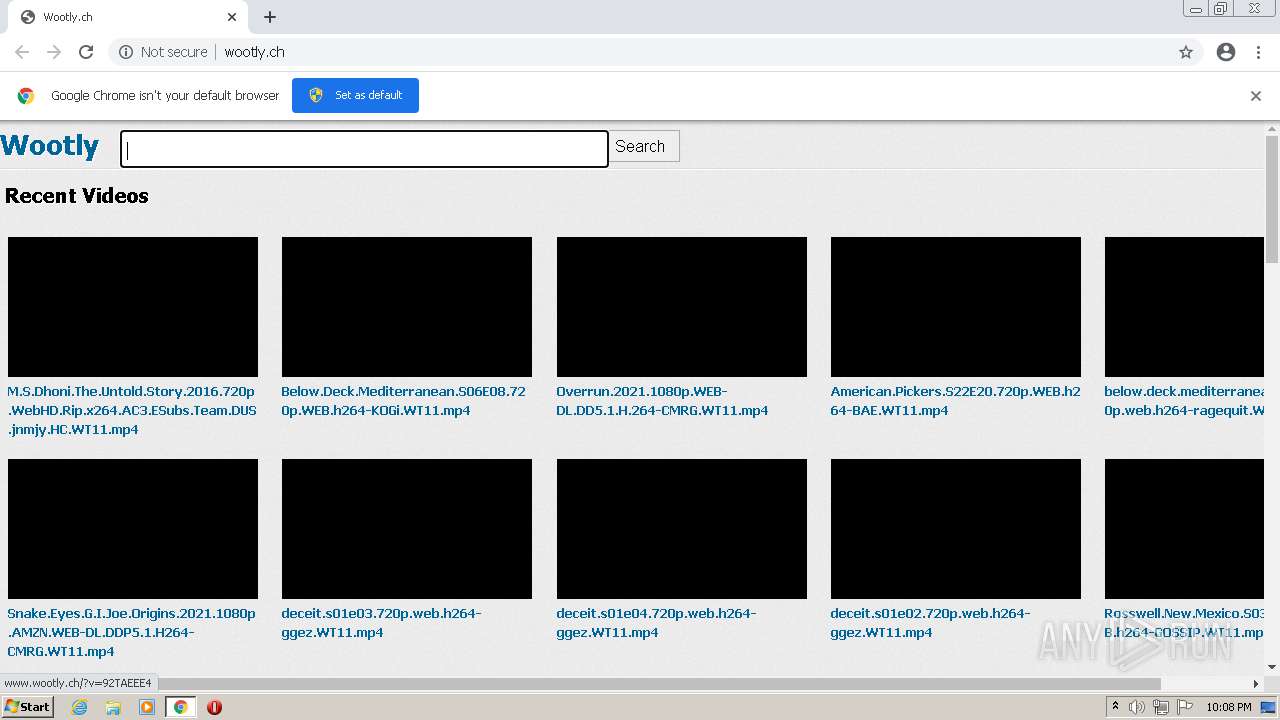The height and width of the screenshot is (720, 1280).
Task: Open Snake.Eyes.G.I.Joe.Origins video thumbnail
Action: coord(133,529)
